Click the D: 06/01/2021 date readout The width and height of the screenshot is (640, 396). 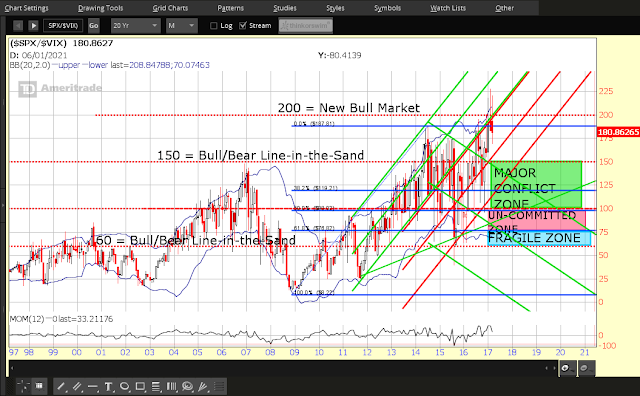38,55
